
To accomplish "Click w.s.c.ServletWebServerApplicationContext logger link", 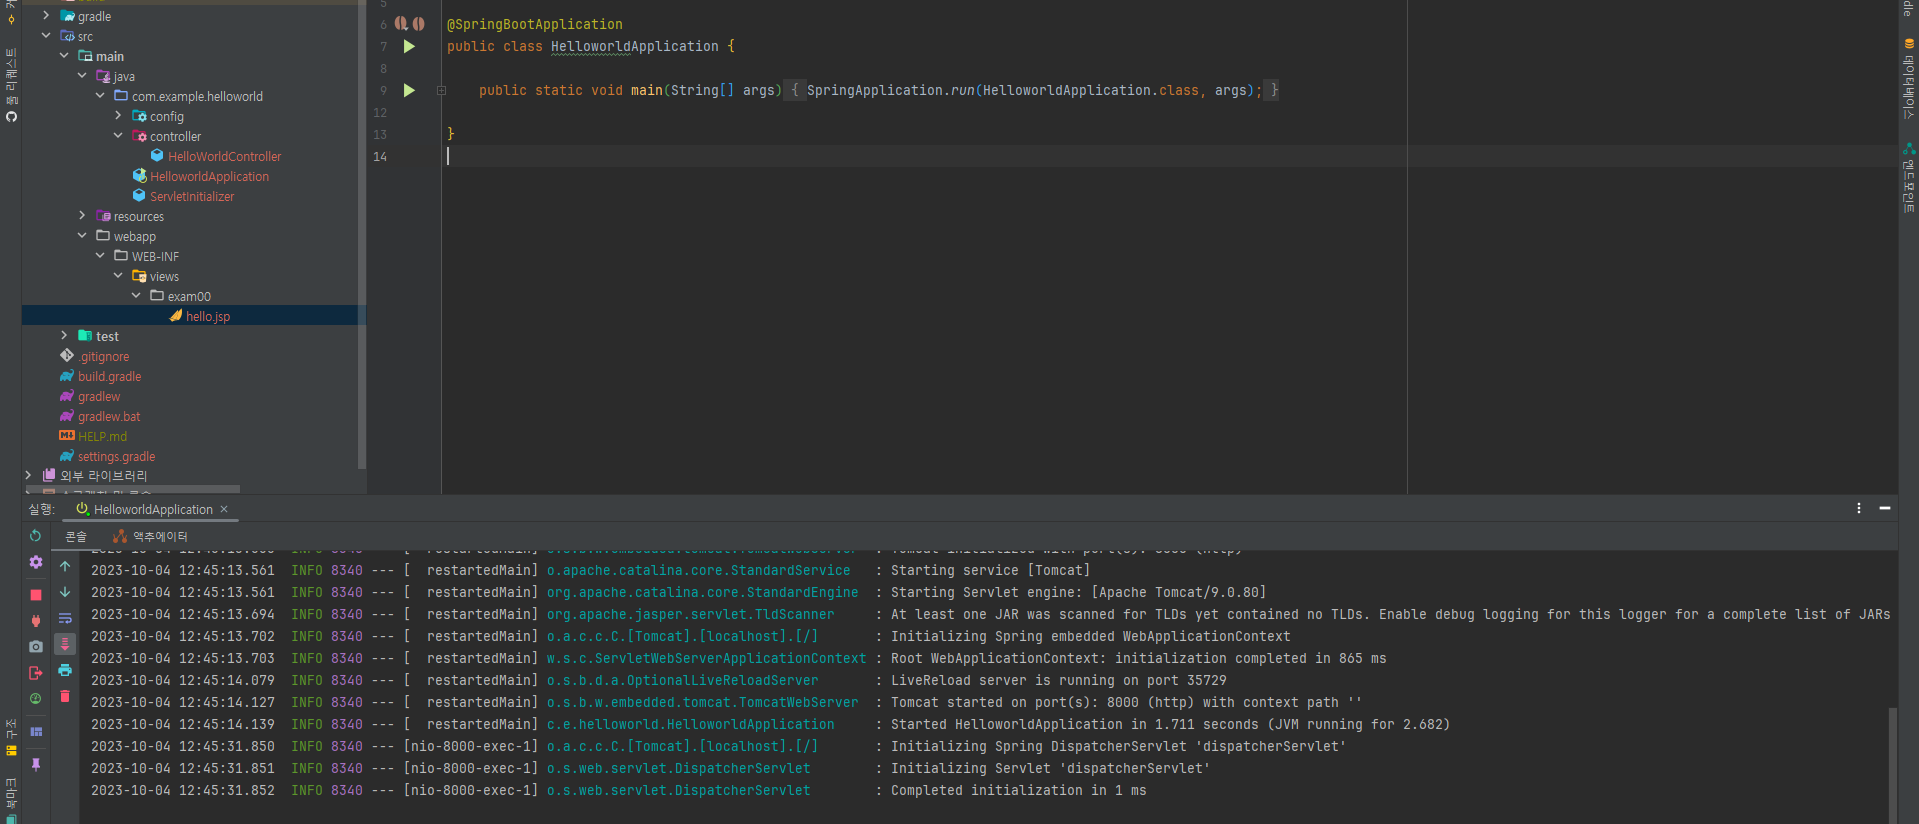I will pyautogui.click(x=706, y=658).
